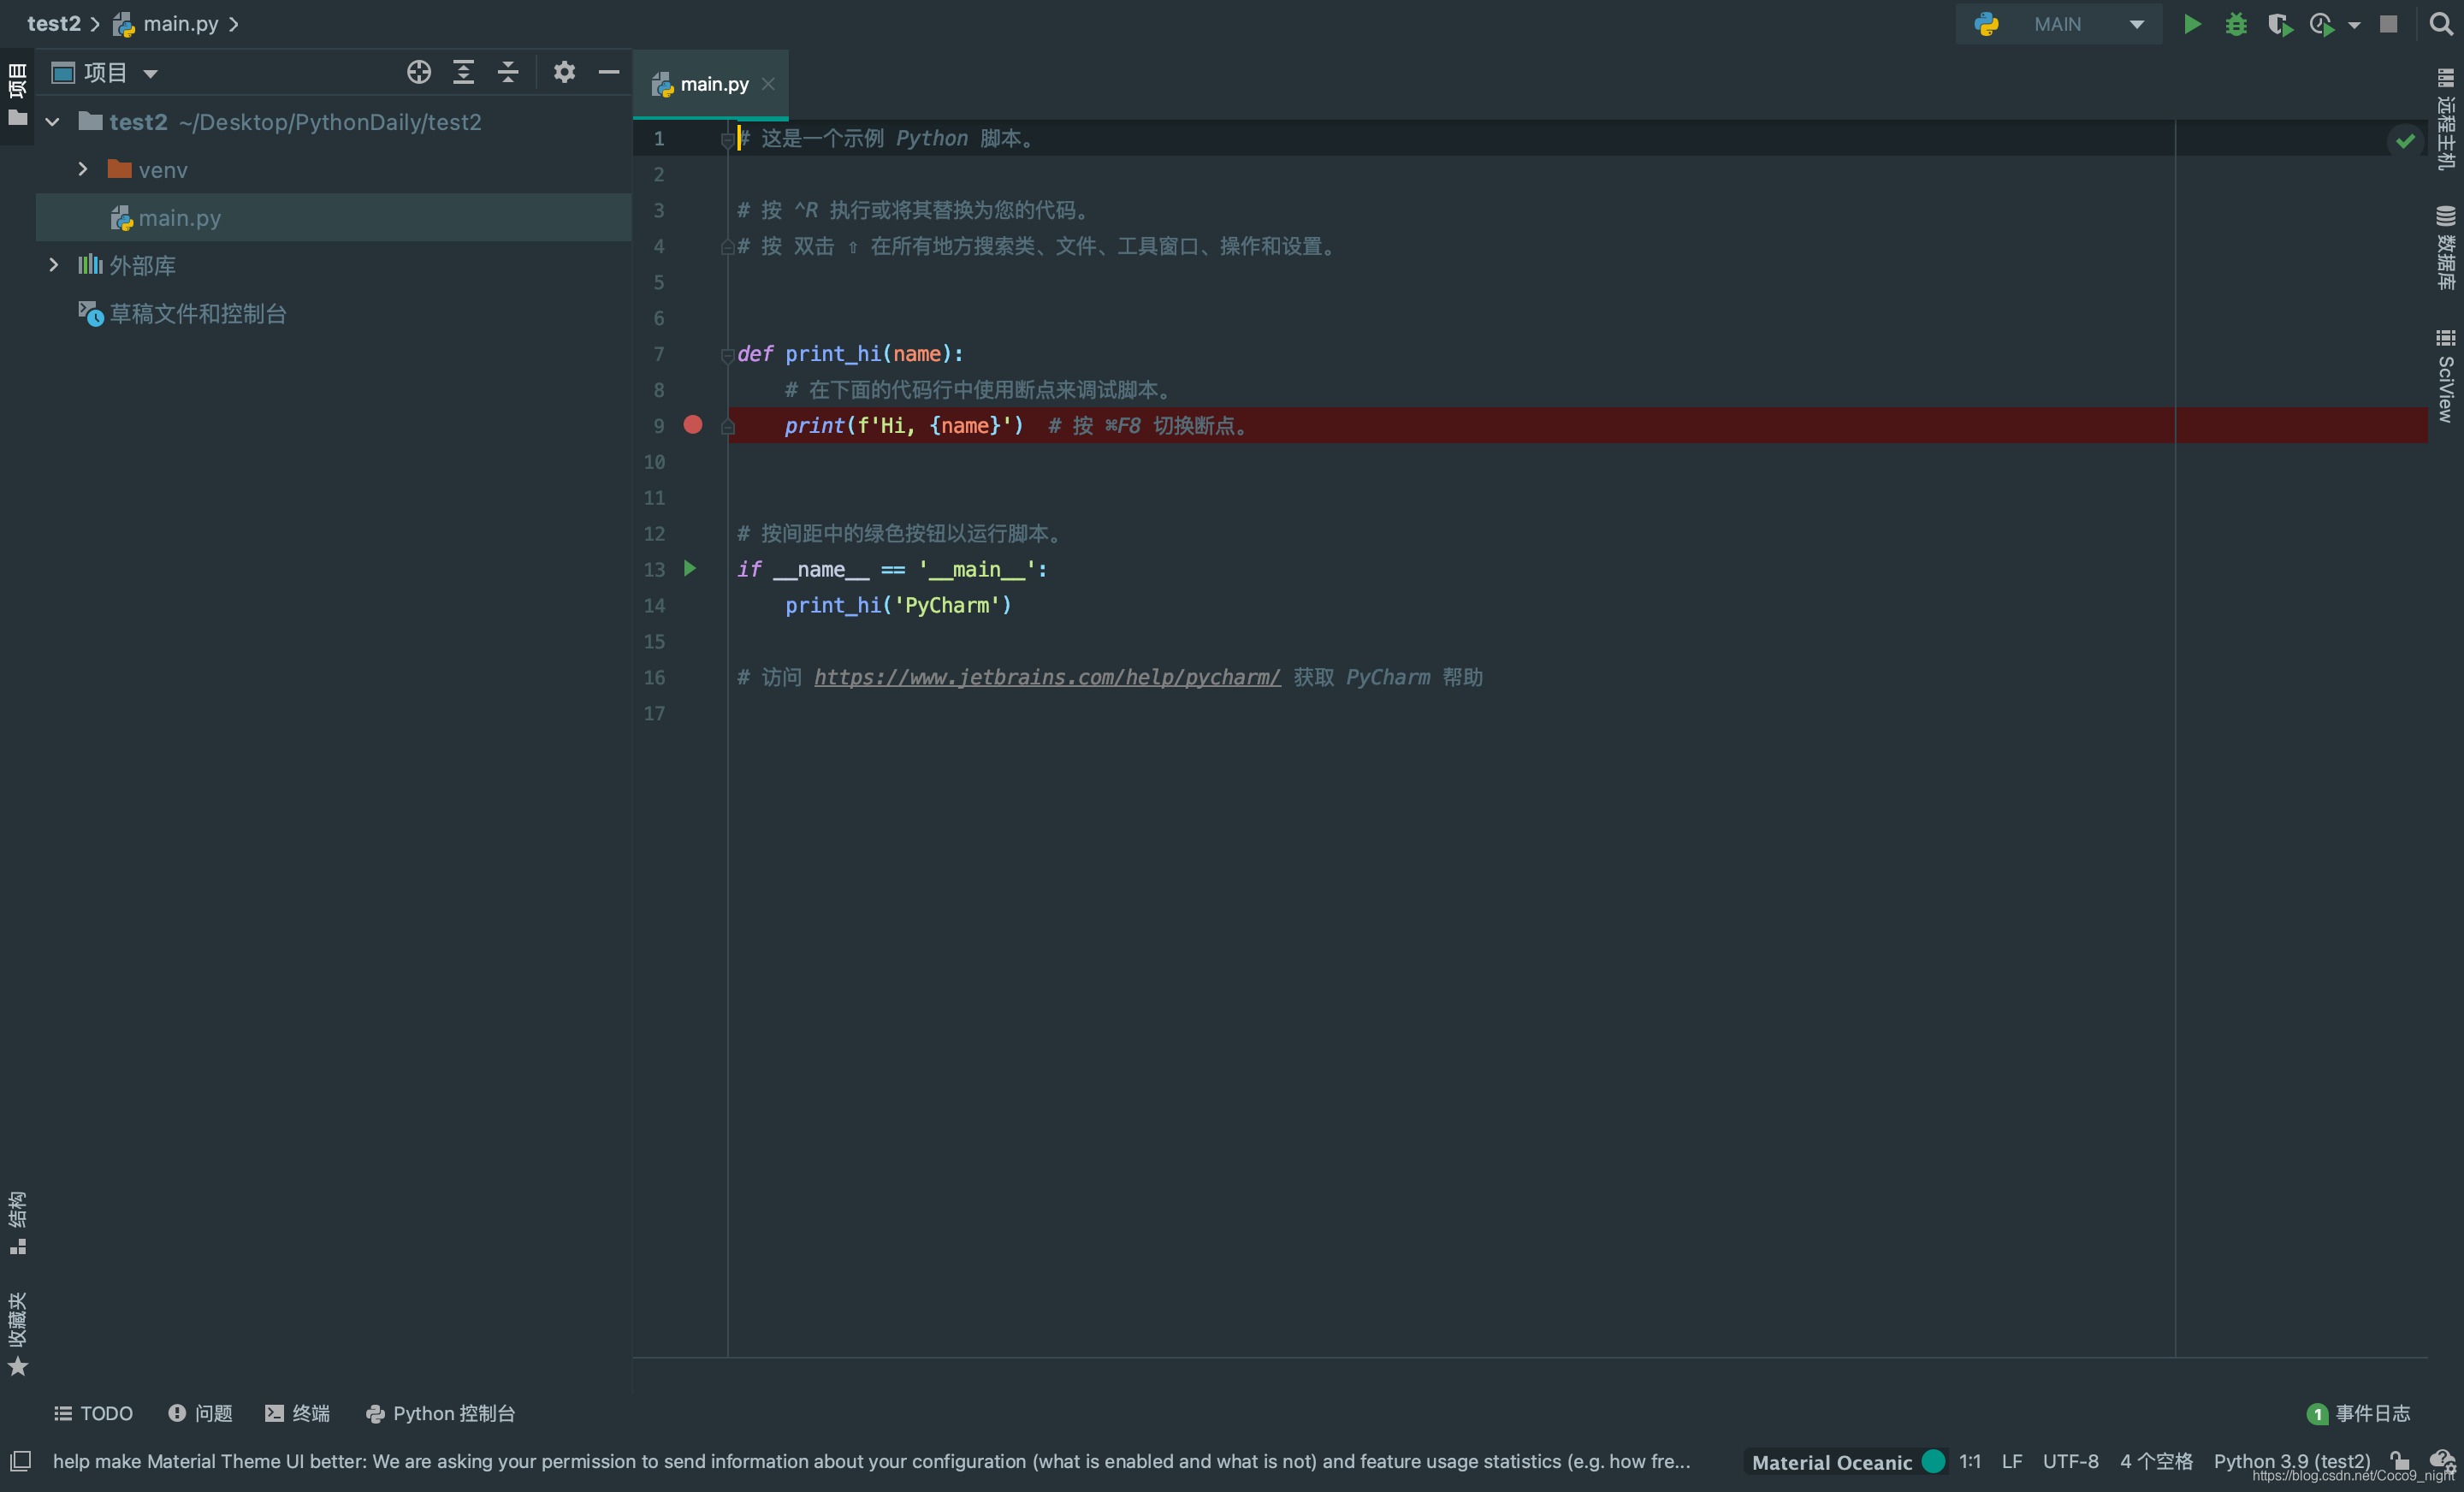Start debugging with the bug icon
The height and width of the screenshot is (1492, 2464).
pyautogui.click(x=2236, y=24)
